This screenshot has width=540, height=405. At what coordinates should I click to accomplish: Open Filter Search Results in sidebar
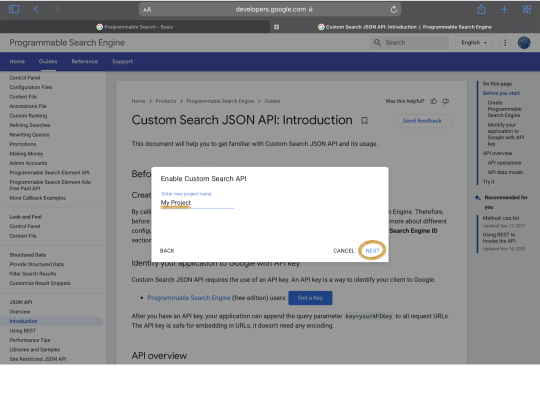(33, 274)
